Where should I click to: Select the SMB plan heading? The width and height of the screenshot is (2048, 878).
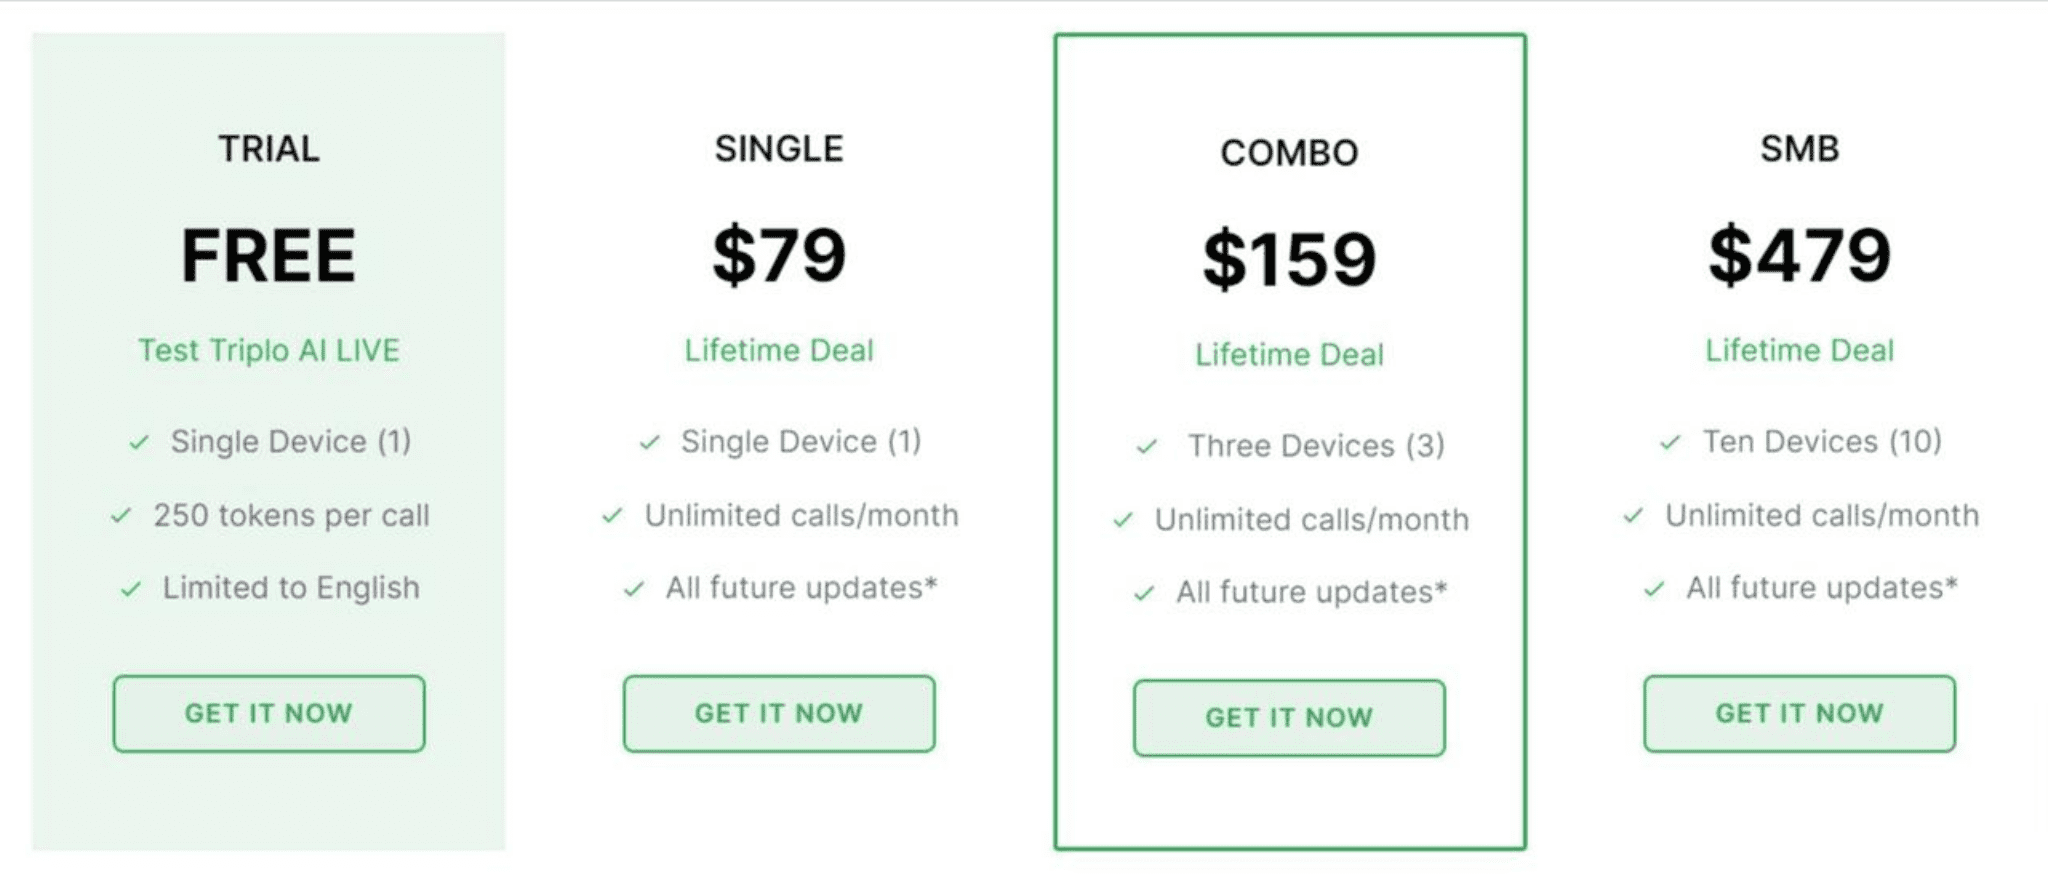pos(1799,149)
